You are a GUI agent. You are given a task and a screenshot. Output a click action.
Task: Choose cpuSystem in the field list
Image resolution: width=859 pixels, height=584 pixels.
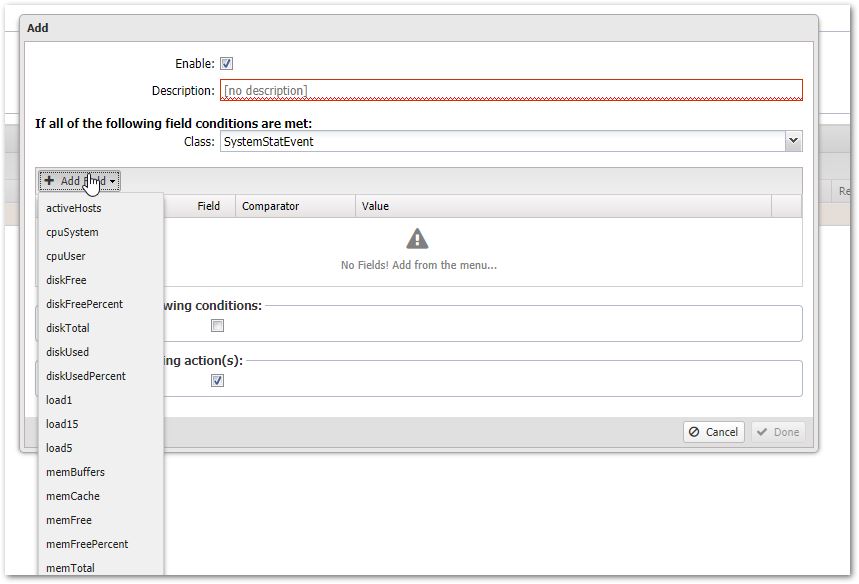click(x=72, y=232)
